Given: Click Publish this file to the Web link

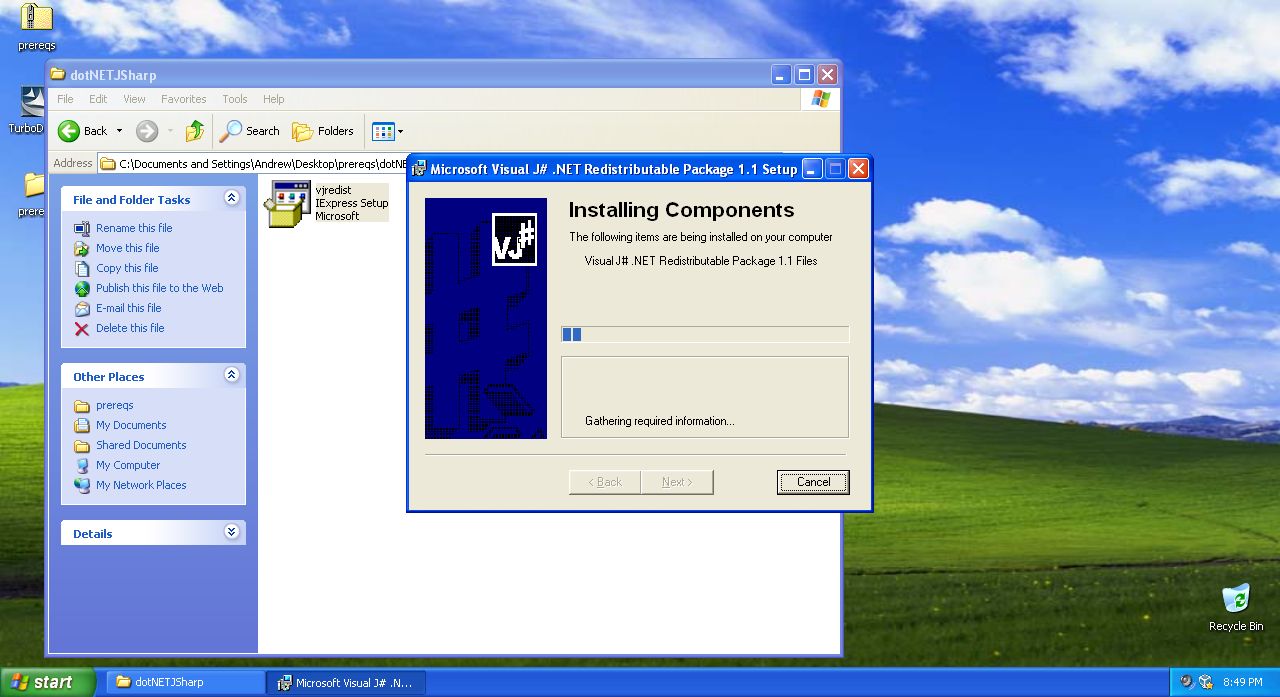Looking at the screenshot, I should (x=160, y=288).
